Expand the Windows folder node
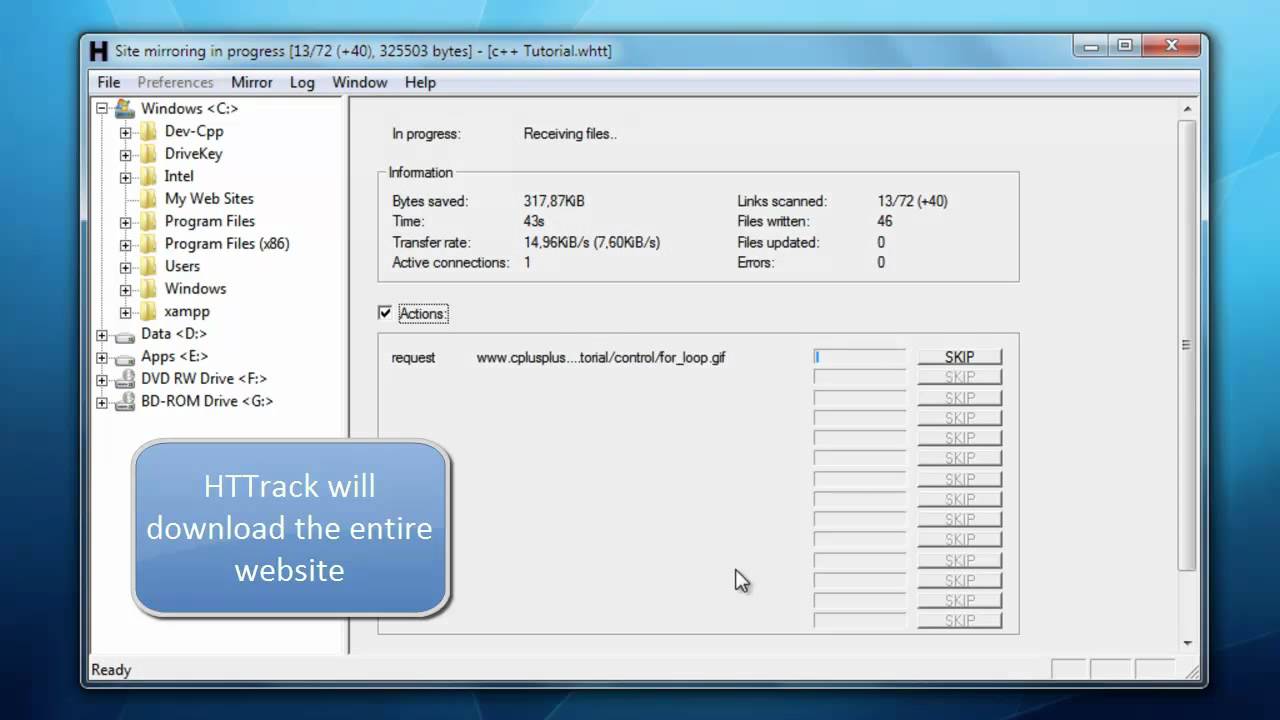 pos(125,290)
